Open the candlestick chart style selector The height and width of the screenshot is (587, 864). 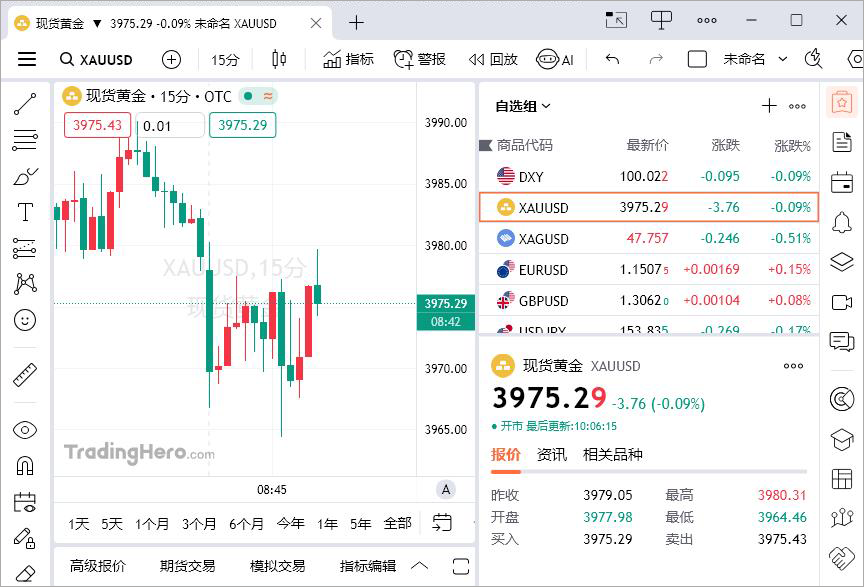point(279,59)
